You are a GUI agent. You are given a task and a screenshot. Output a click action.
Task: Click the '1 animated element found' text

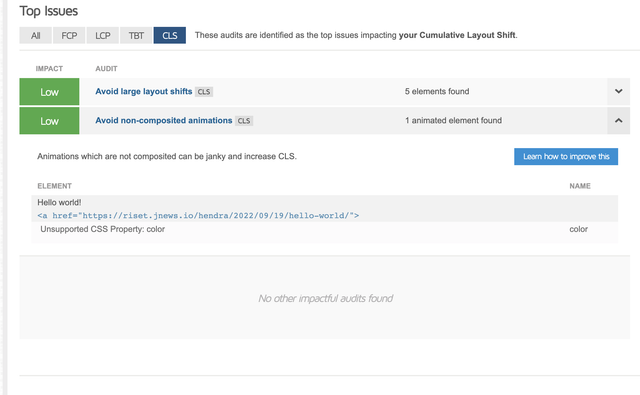click(453, 120)
